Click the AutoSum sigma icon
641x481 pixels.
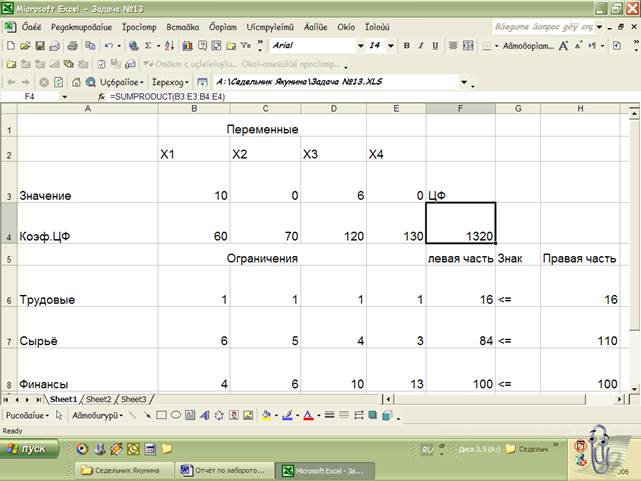pyautogui.click(x=148, y=46)
